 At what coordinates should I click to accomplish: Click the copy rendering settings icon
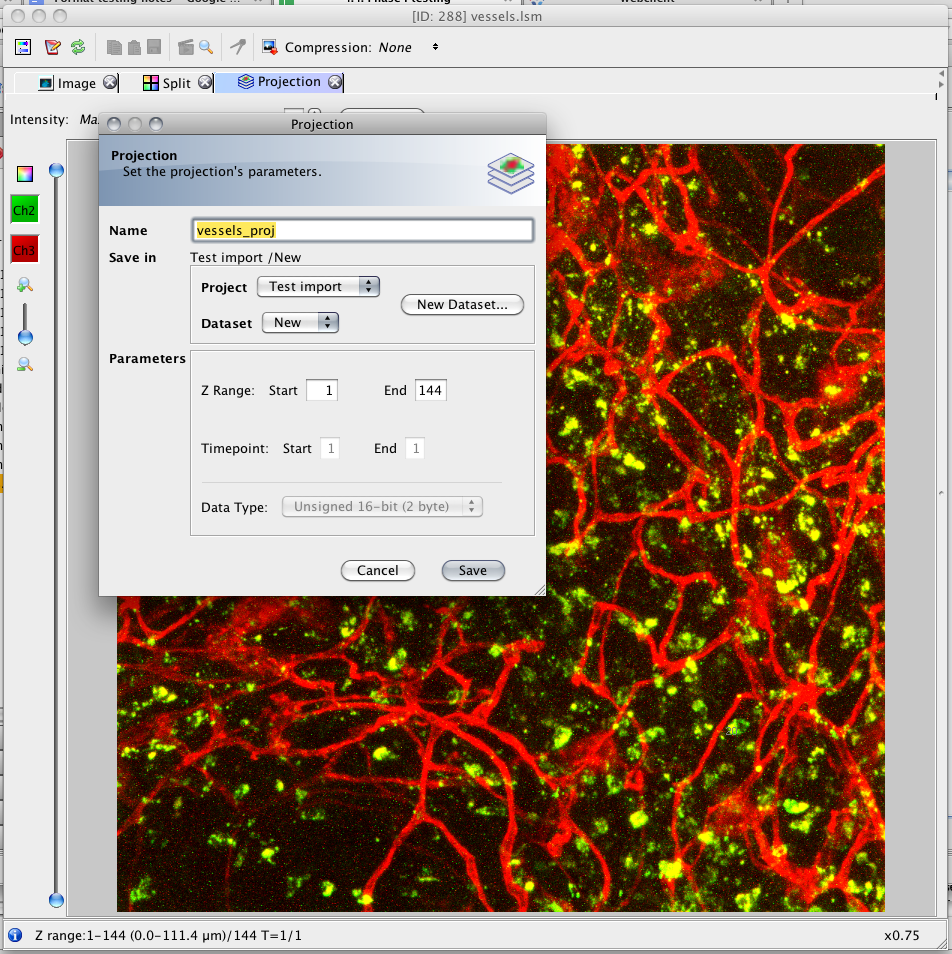114,47
